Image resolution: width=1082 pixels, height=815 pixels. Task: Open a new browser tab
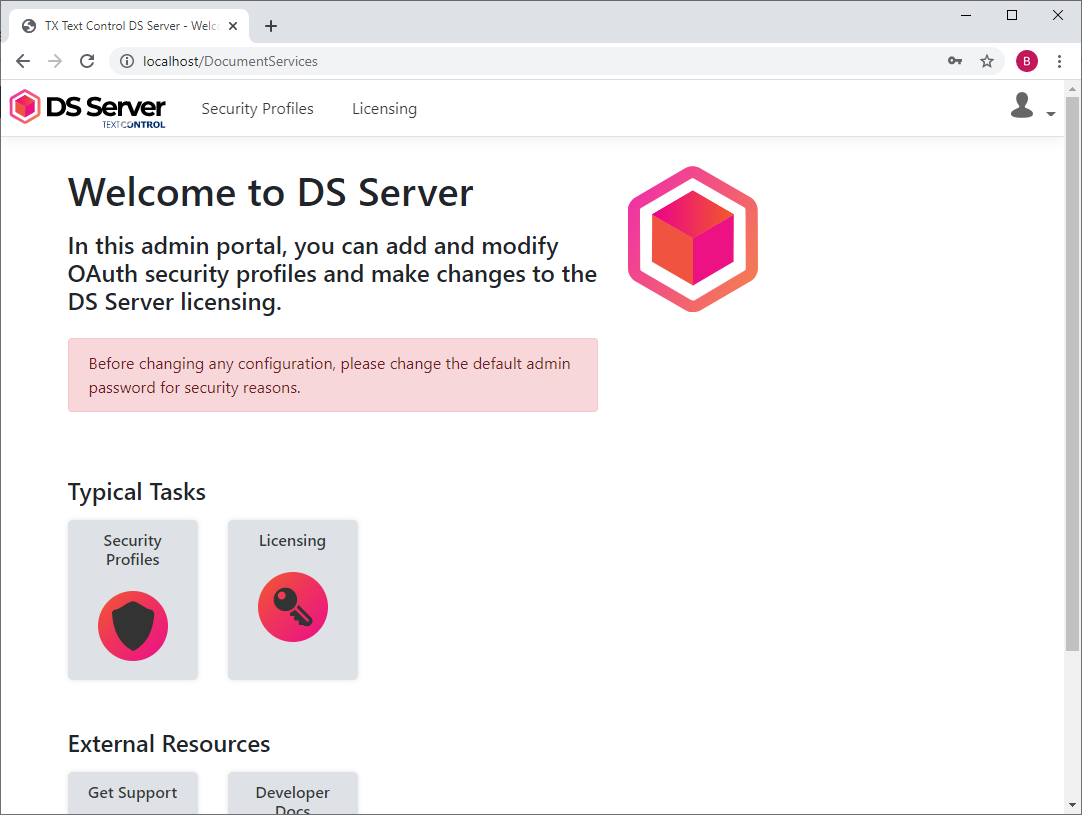(271, 26)
